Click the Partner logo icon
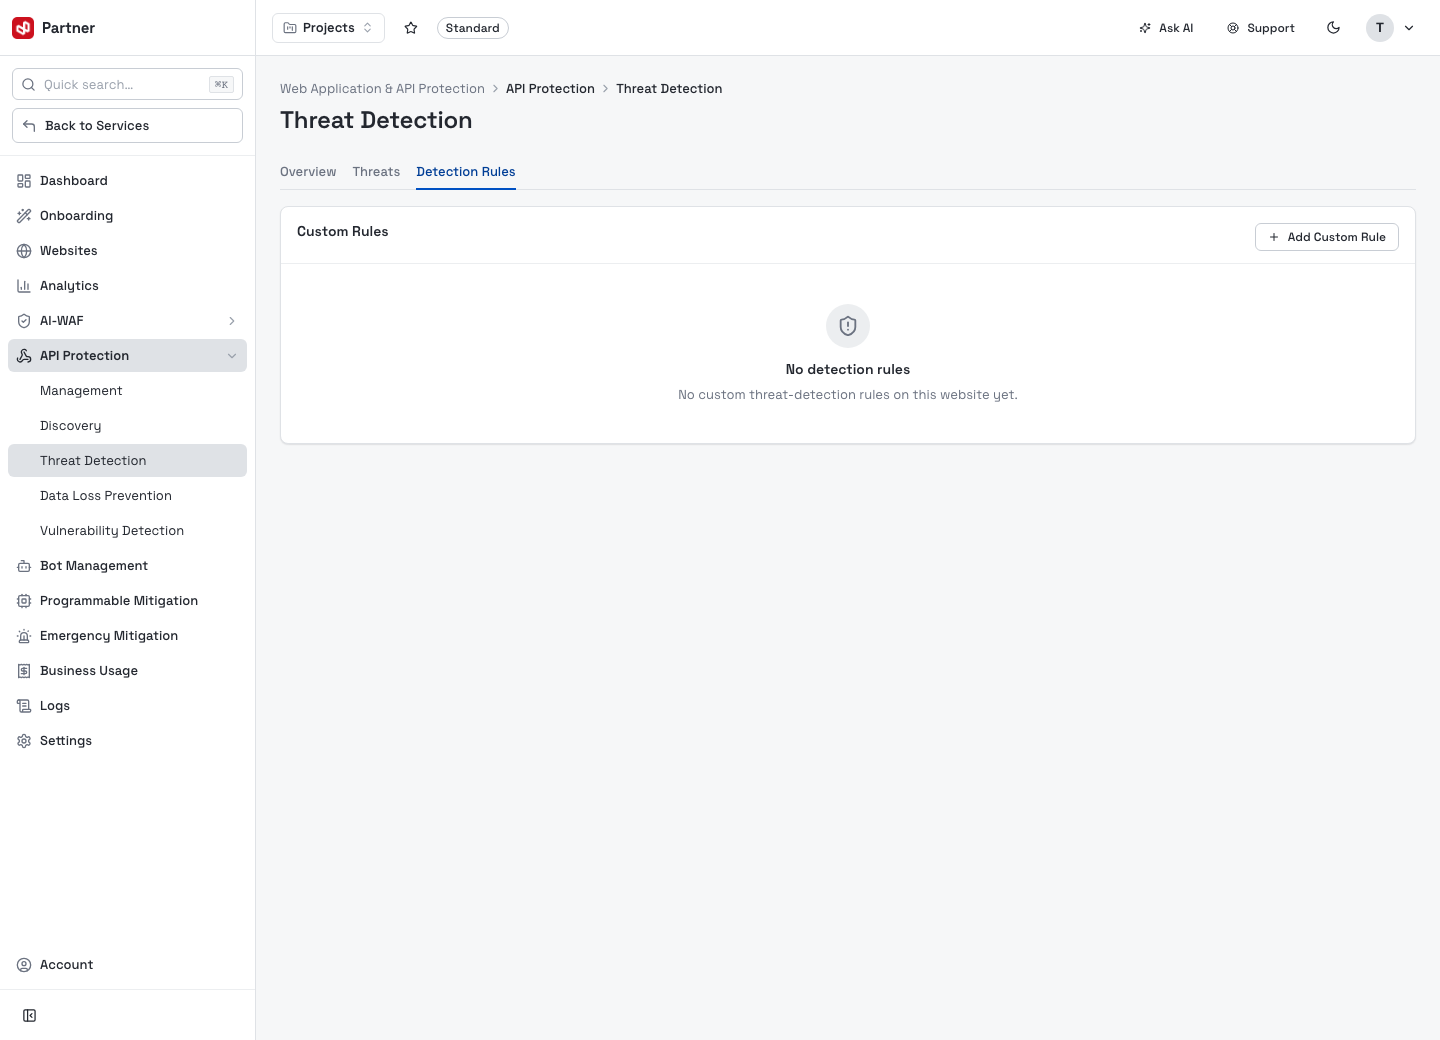The image size is (1440, 1040). click(x=23, y=28)
